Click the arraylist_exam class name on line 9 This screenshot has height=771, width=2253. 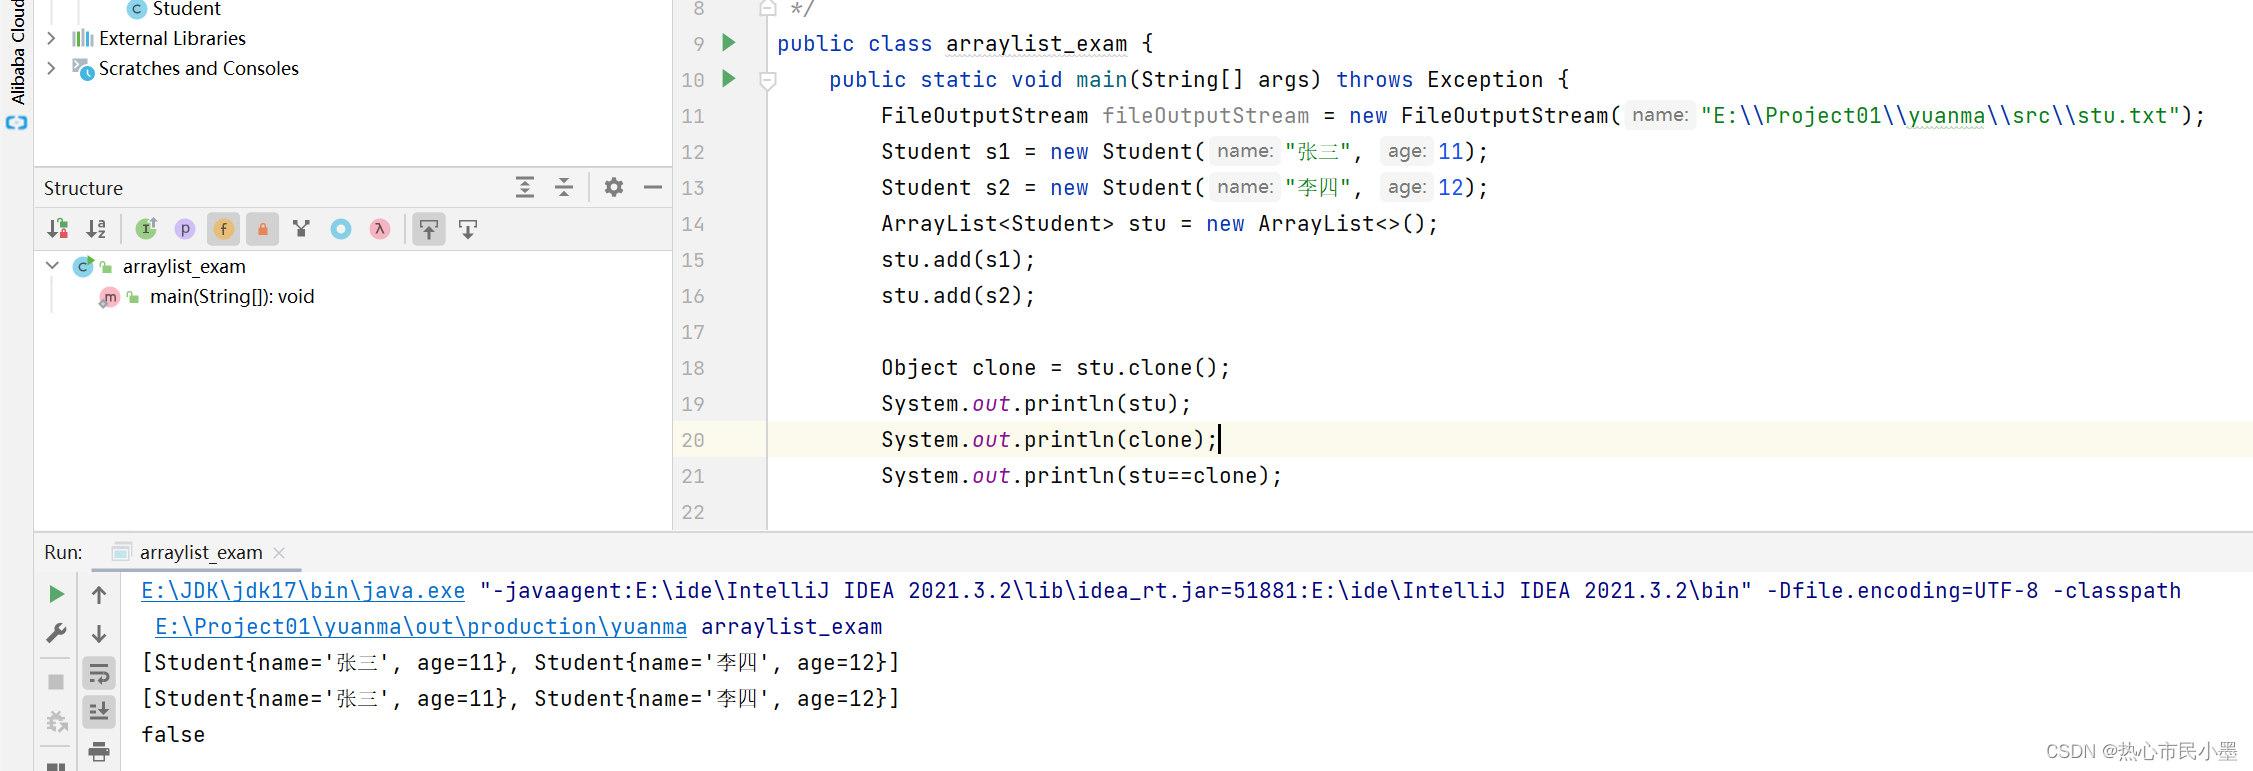click(1037, 43)
